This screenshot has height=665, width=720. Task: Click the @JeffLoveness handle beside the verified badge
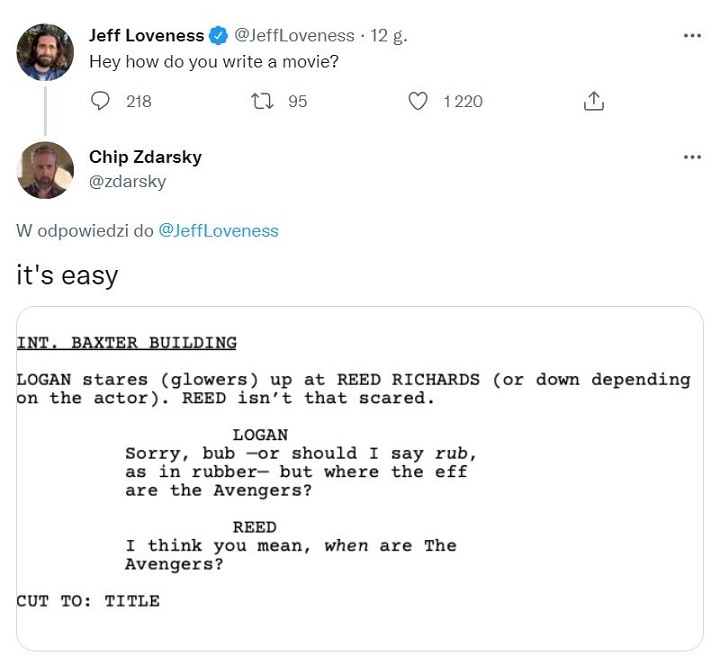click(x=294, y=36)
